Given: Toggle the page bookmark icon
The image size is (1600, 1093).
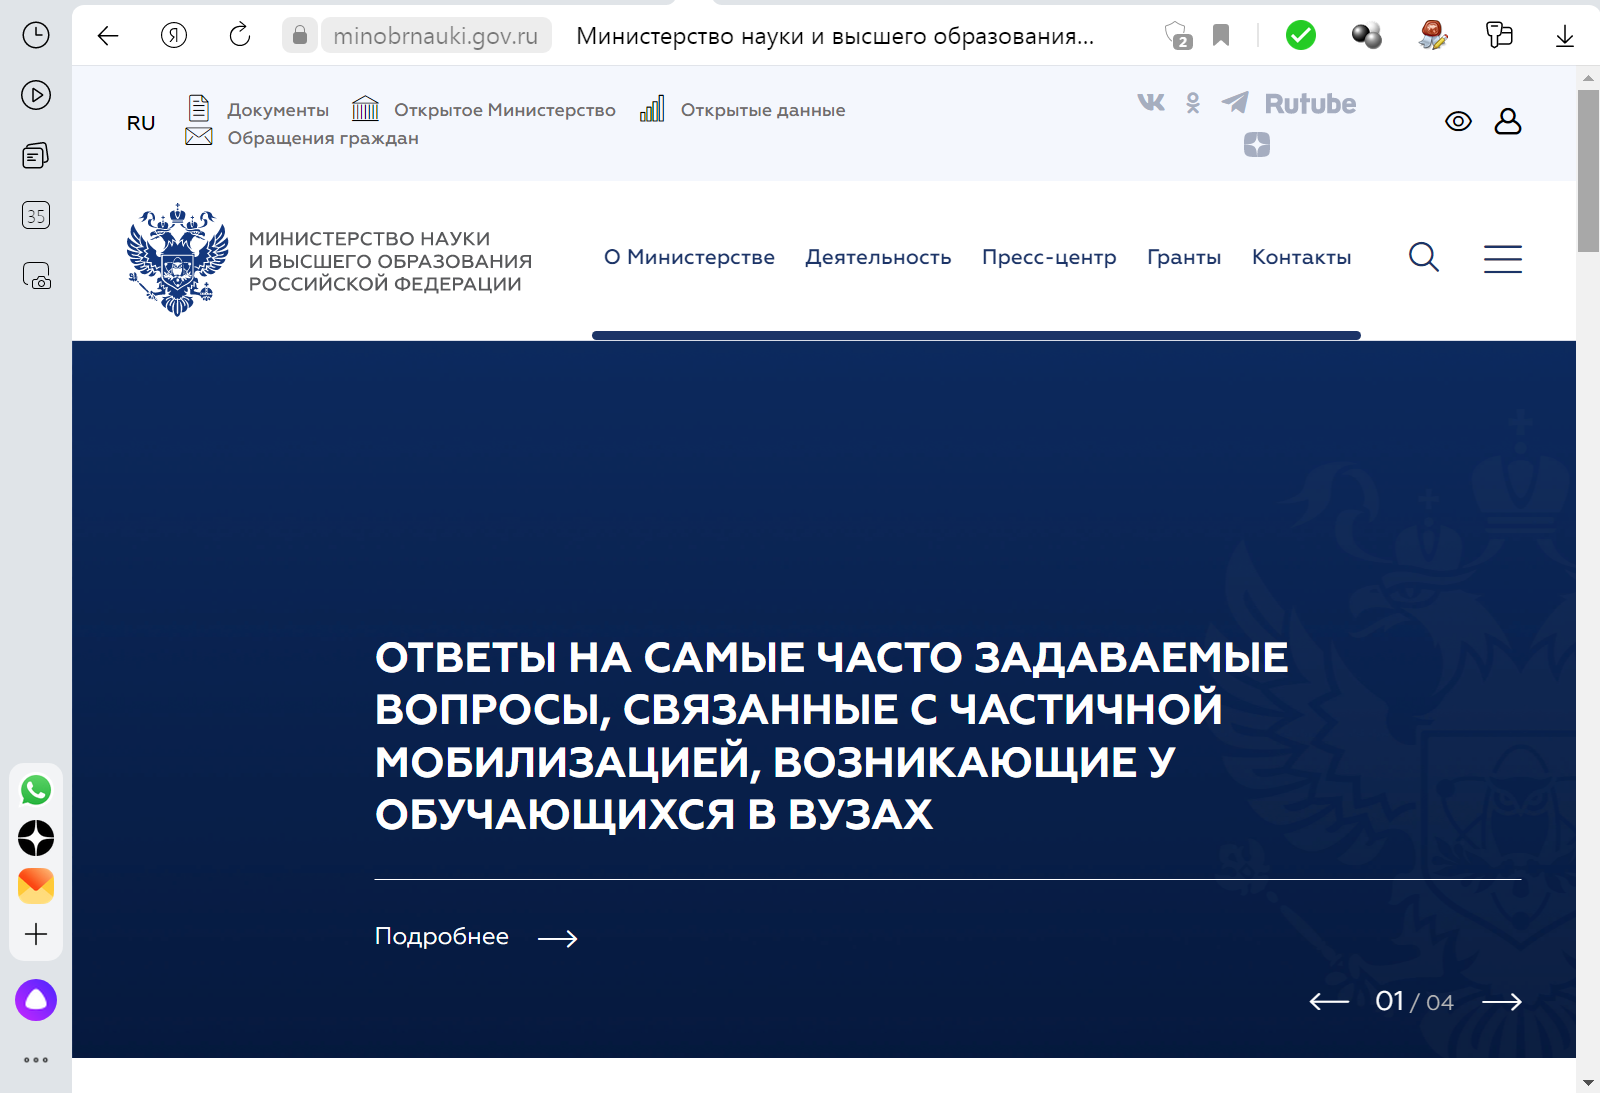Looking at the screenshot, I should point(1221,36).
